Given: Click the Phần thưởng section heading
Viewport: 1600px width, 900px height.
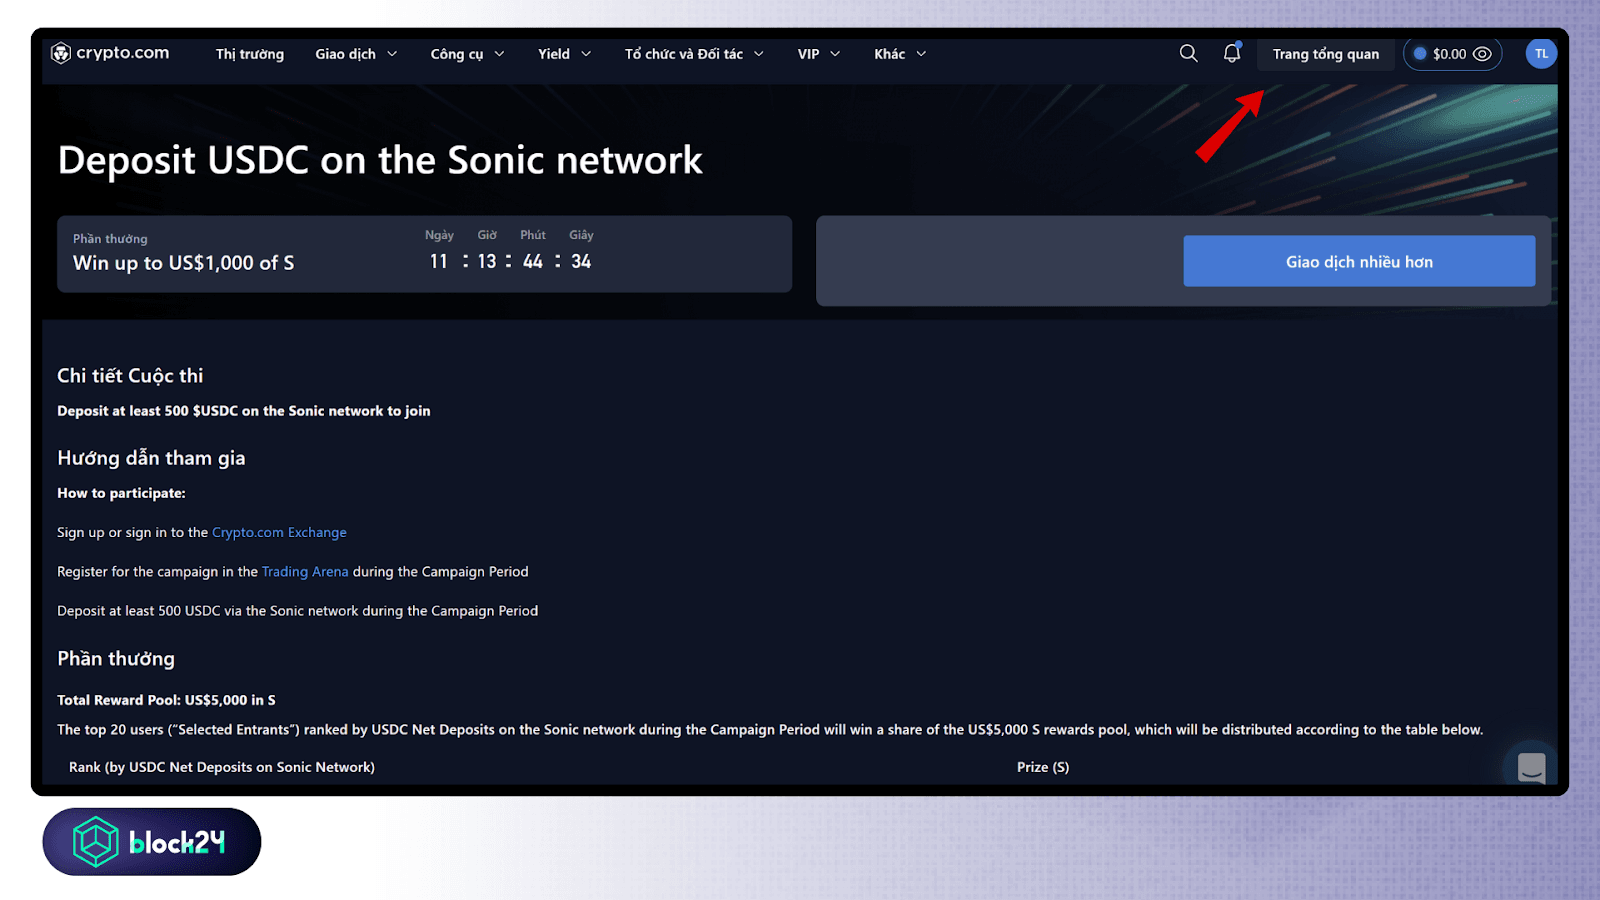Looking at the screenshot, I should pos(116,659).
